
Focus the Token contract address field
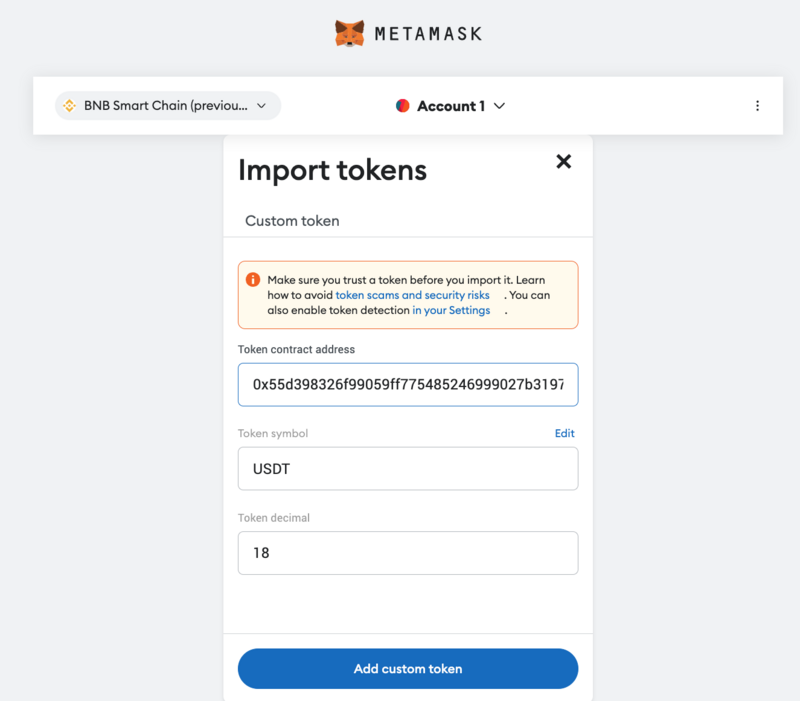click(408, 384)
